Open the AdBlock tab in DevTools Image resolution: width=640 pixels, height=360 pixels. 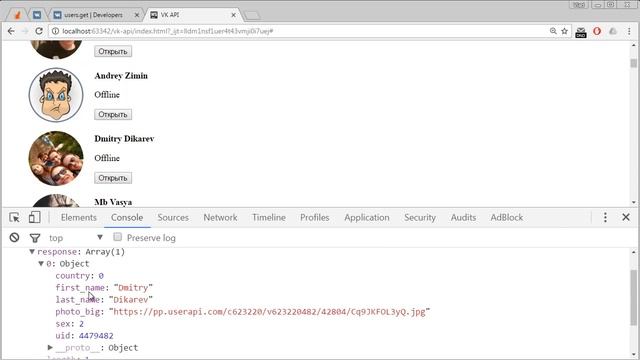click(x=507, y=218)
